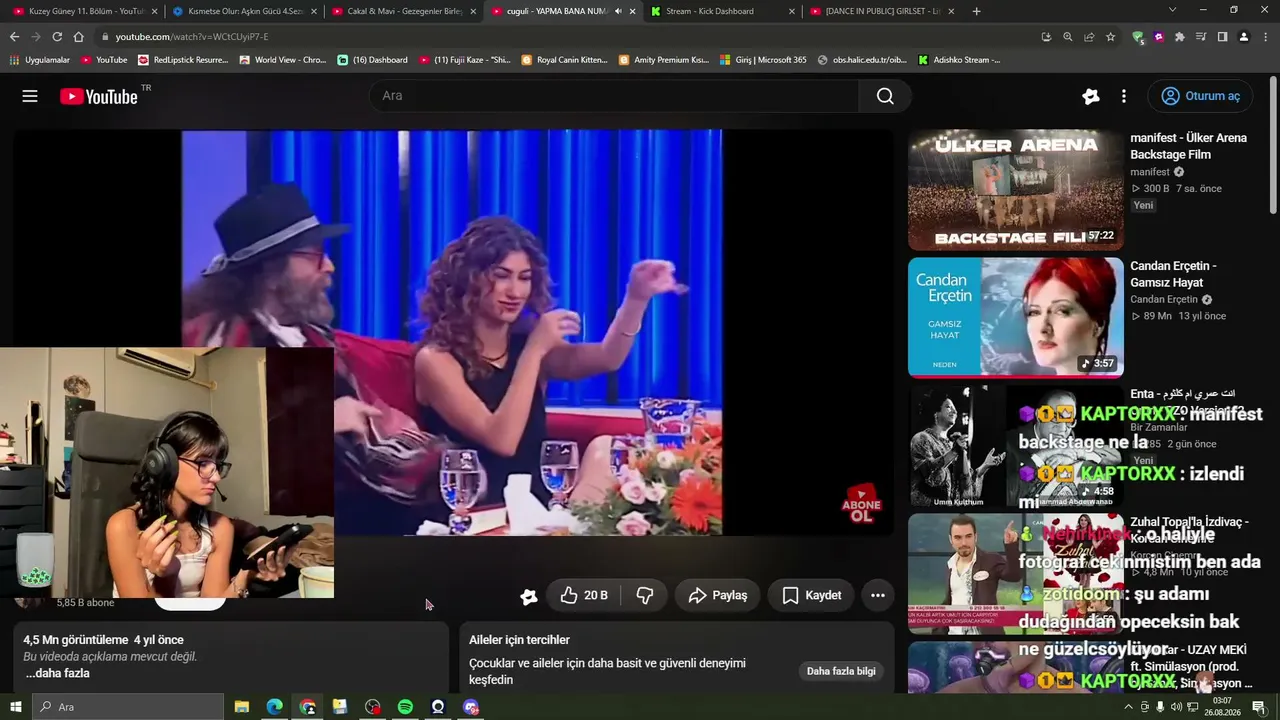Screen dimensions: 1280x720
Task: Open the new tab plus button
Action: click(x=976, y=11)
